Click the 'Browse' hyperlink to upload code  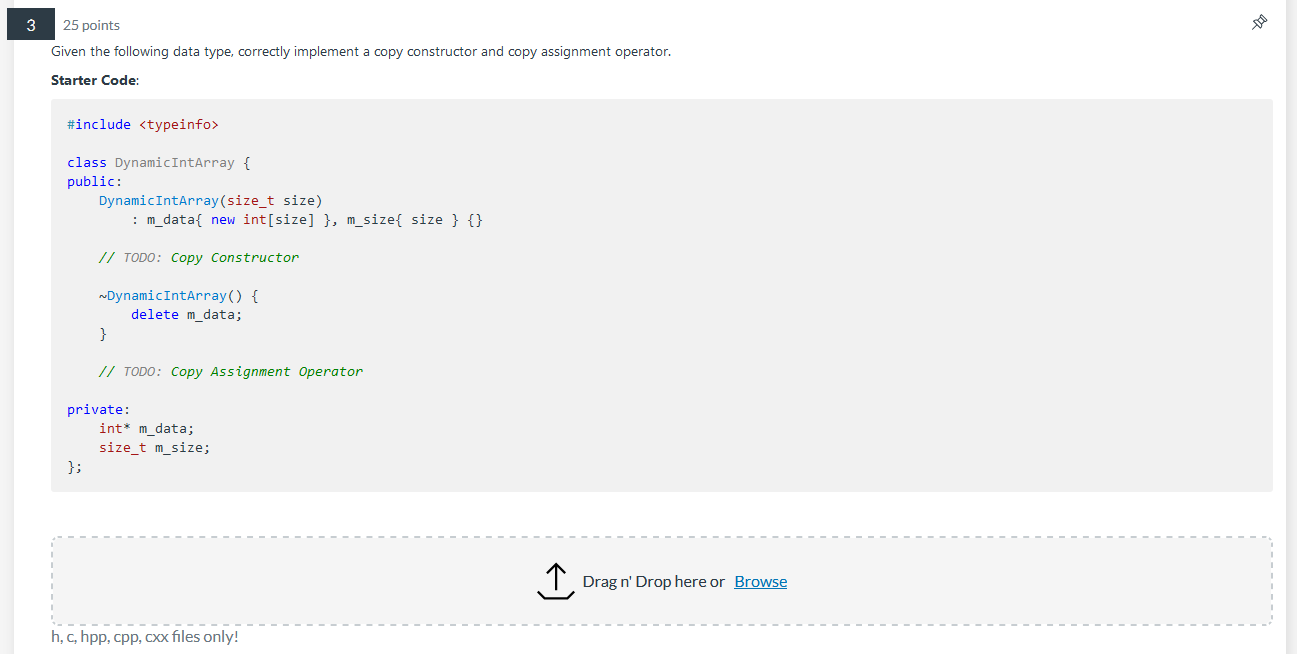coord(760,581)
